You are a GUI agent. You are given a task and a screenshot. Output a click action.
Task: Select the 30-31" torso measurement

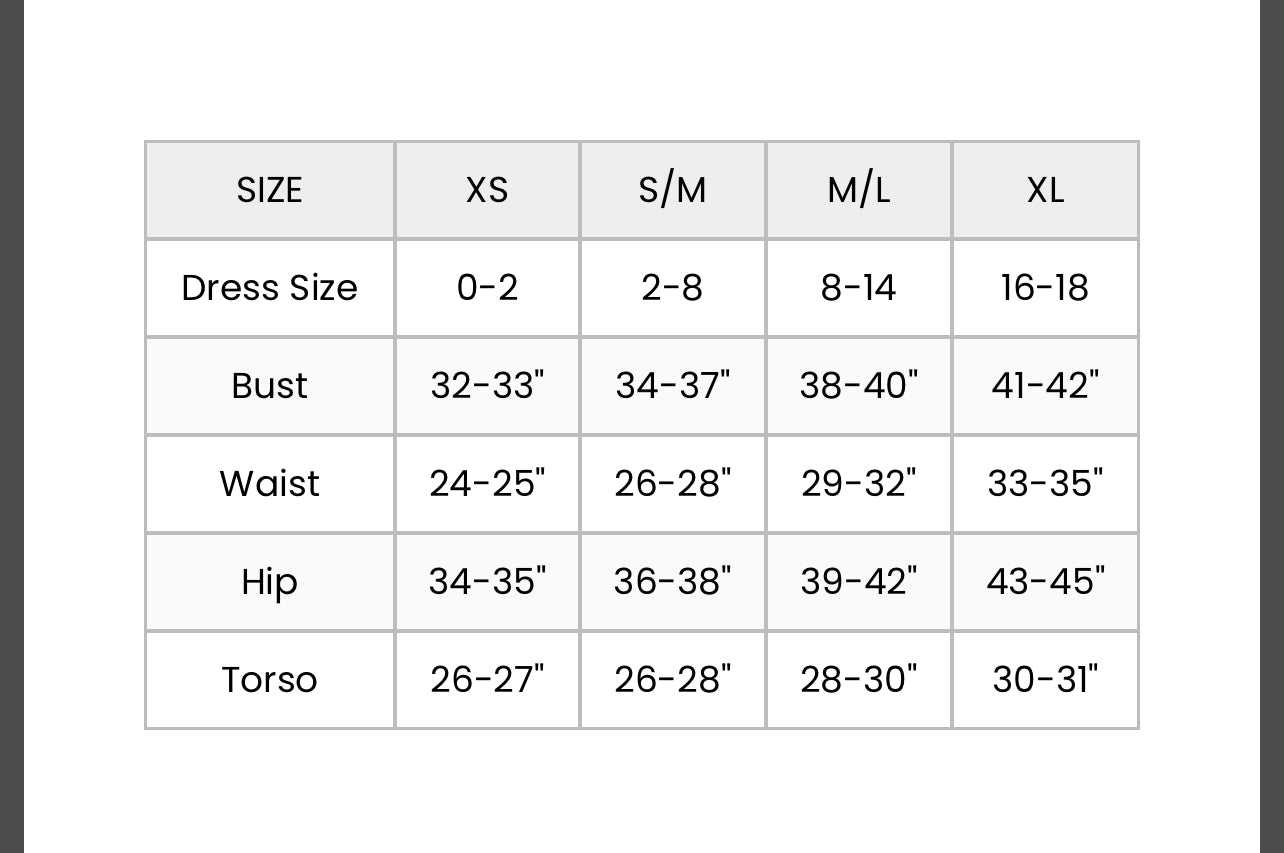point(1045,680)
